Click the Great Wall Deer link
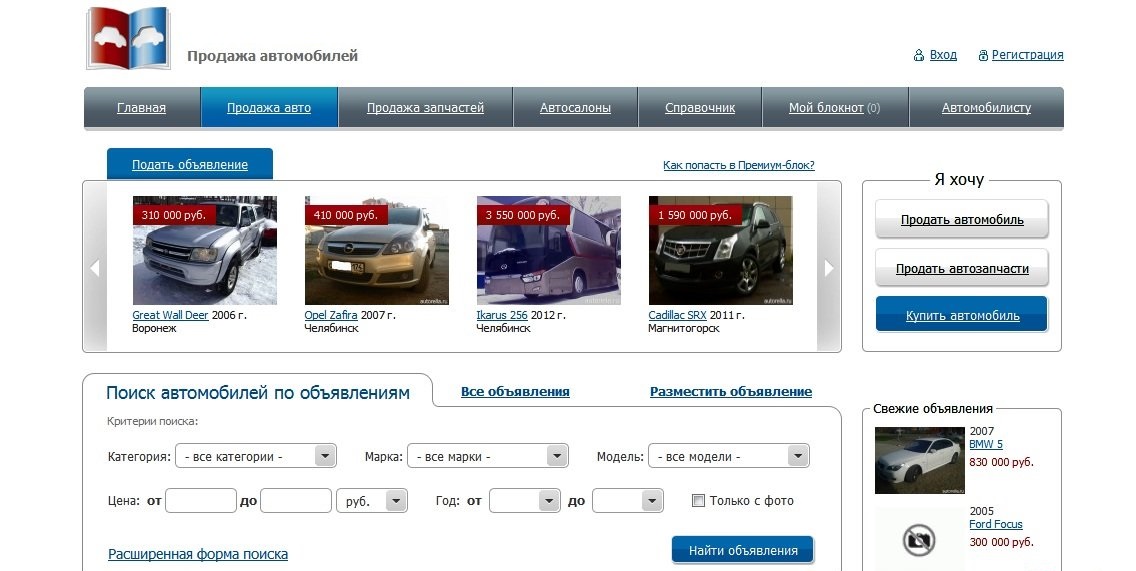Image resolution: width=1136 pixels, height=571 pixels. pos(170,315)
